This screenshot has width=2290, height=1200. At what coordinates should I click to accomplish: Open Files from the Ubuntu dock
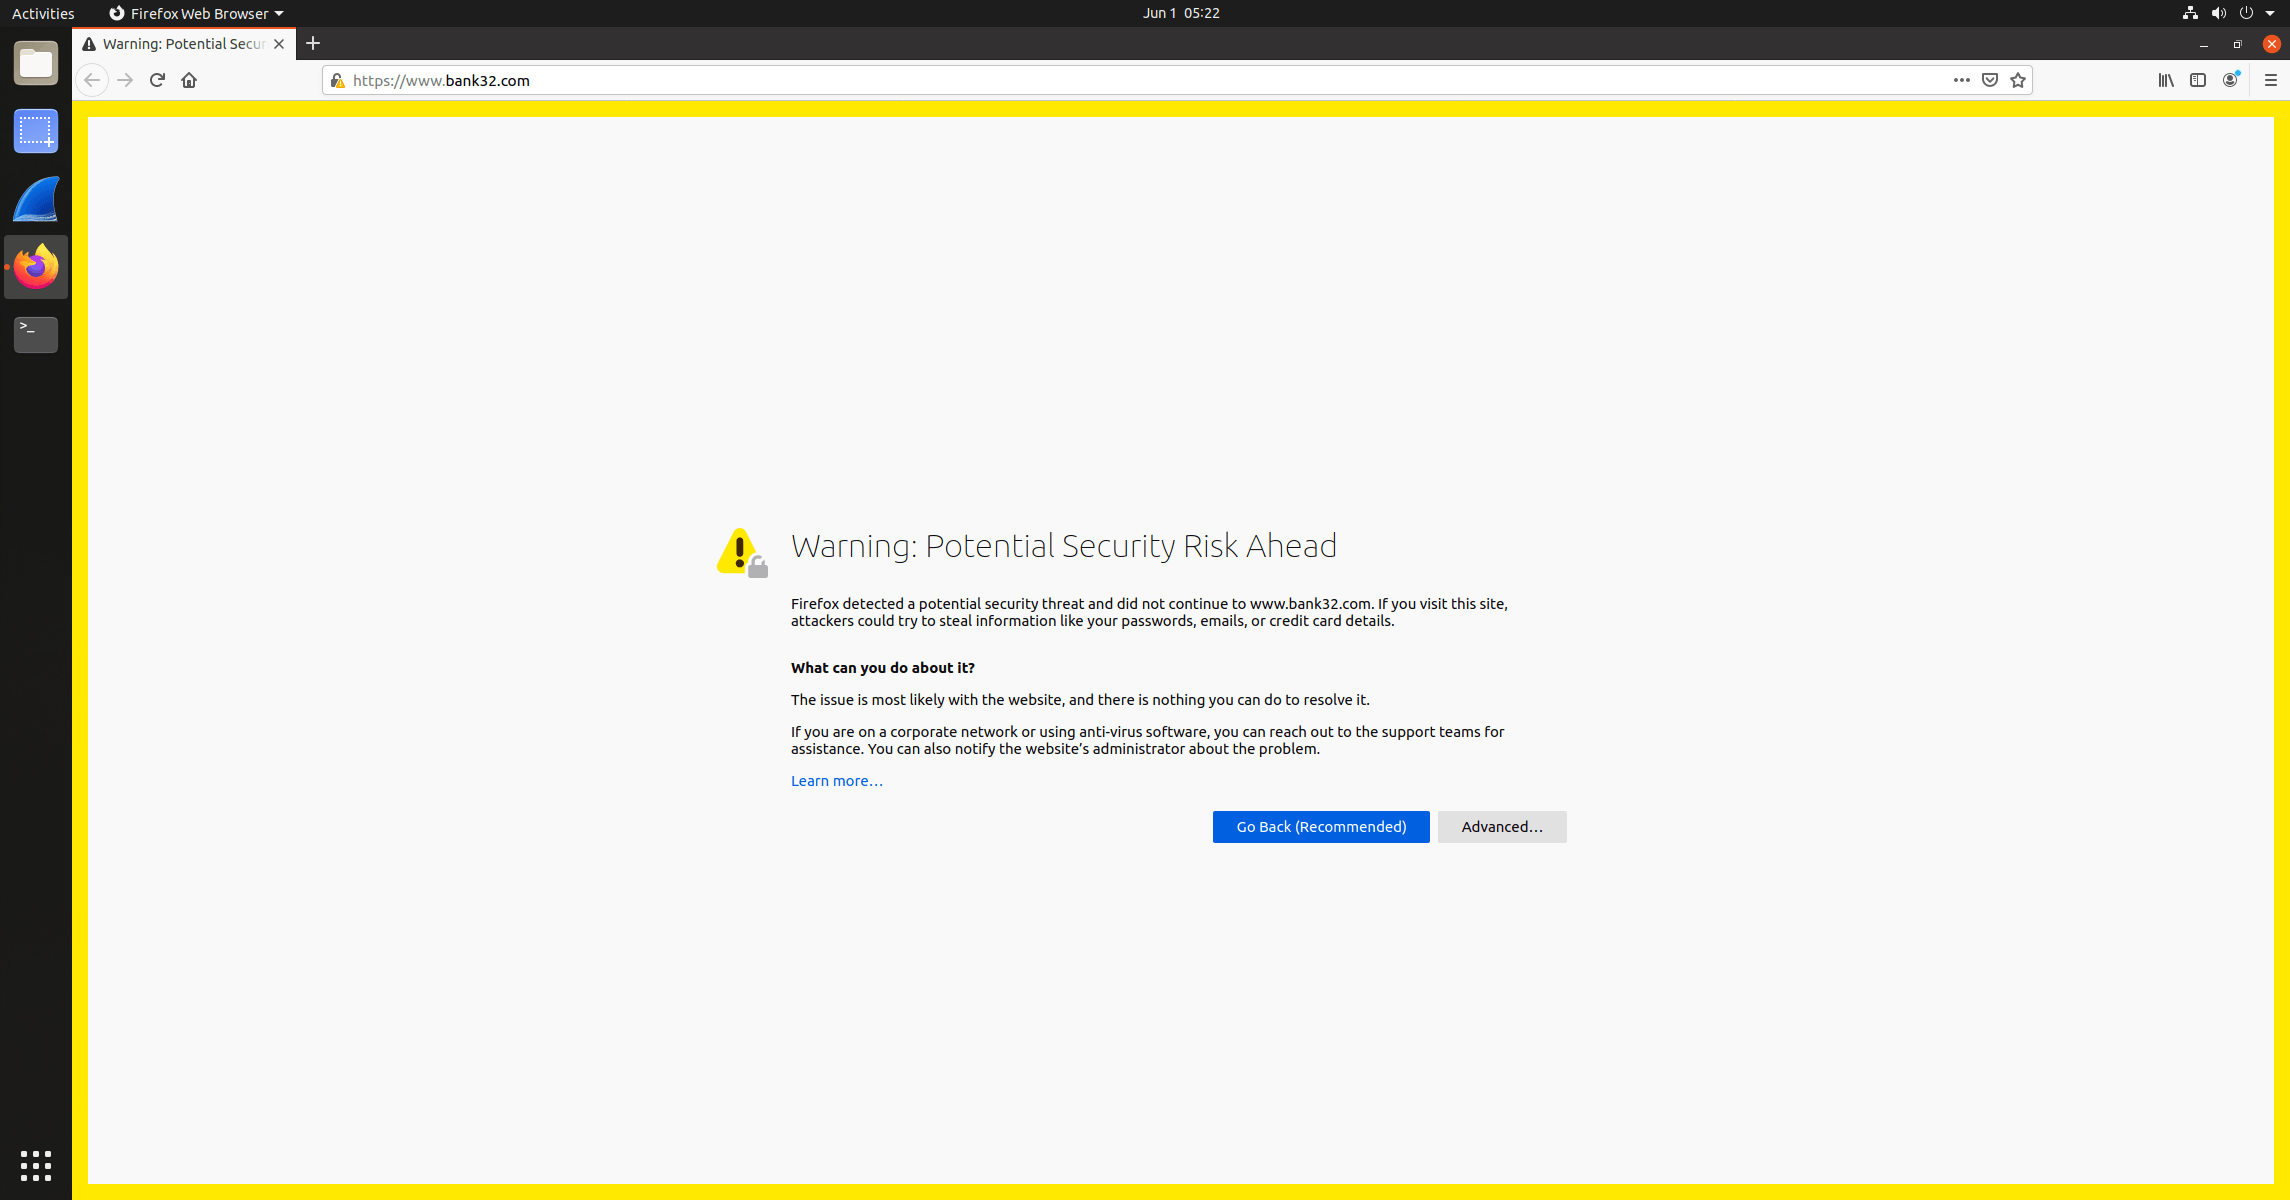point(36,63)
